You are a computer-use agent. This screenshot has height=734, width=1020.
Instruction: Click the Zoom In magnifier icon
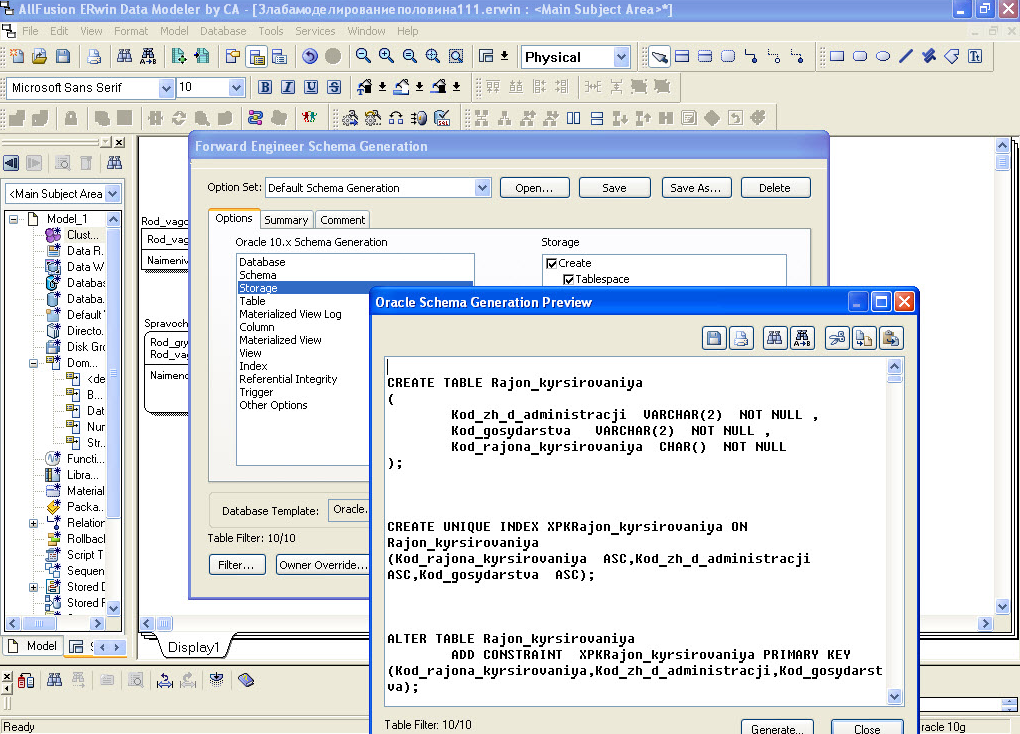386,57
